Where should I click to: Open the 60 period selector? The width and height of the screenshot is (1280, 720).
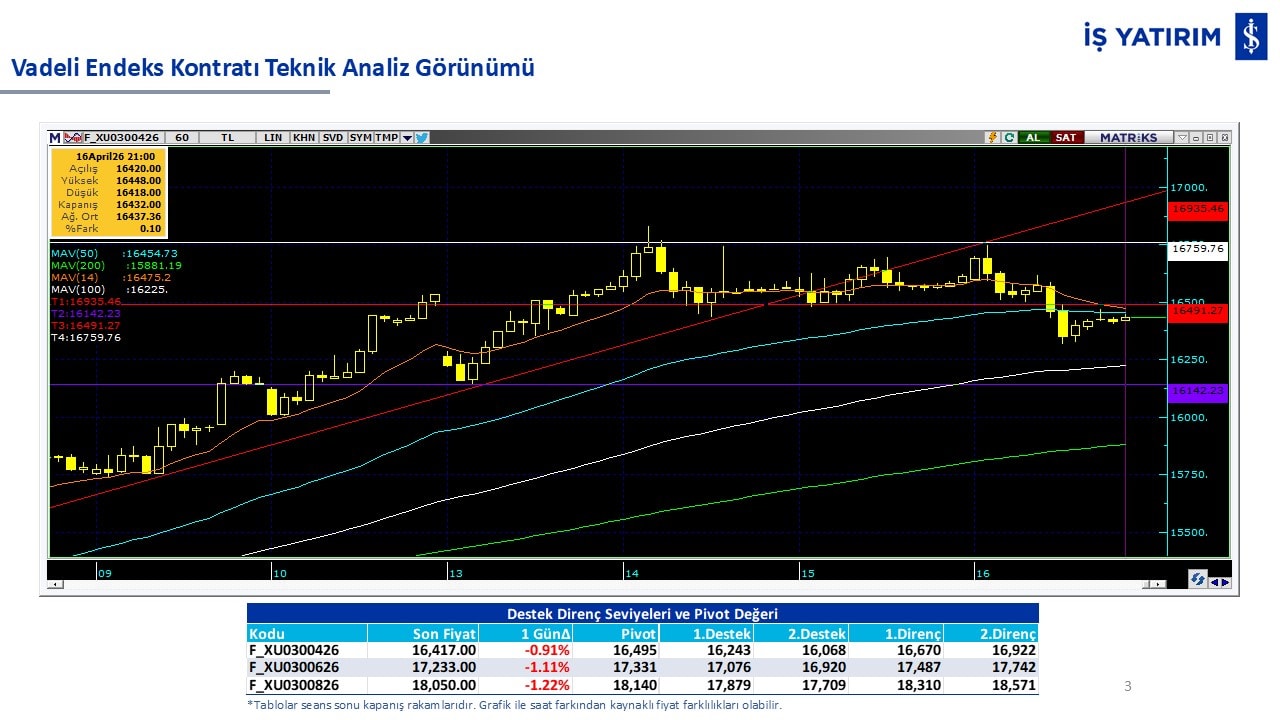tap(181, 138)
